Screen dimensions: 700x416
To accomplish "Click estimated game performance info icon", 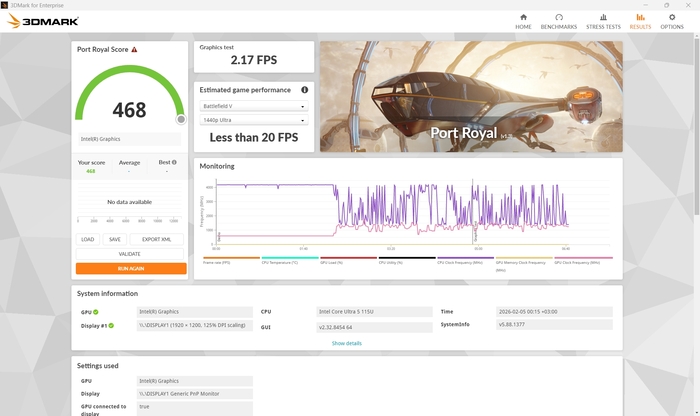I will click(x=304, y=89).
